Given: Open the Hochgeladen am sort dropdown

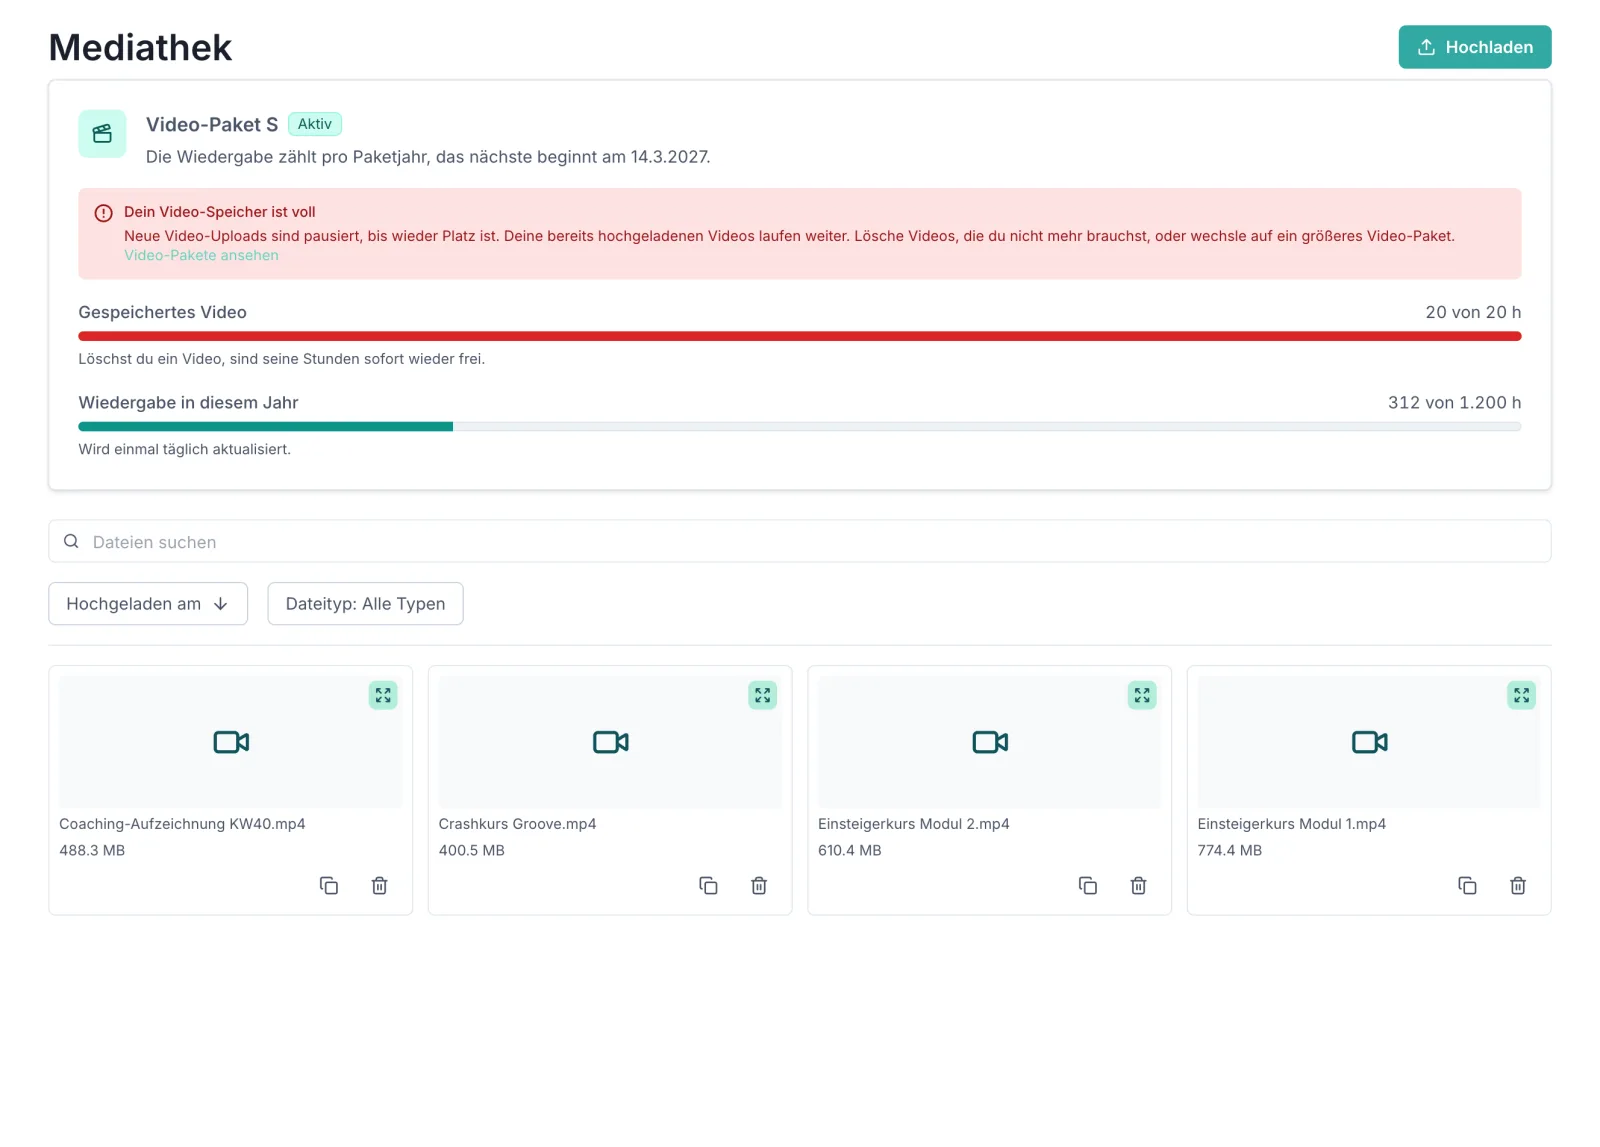Looking at the screenshot, I should pos(148,604).
